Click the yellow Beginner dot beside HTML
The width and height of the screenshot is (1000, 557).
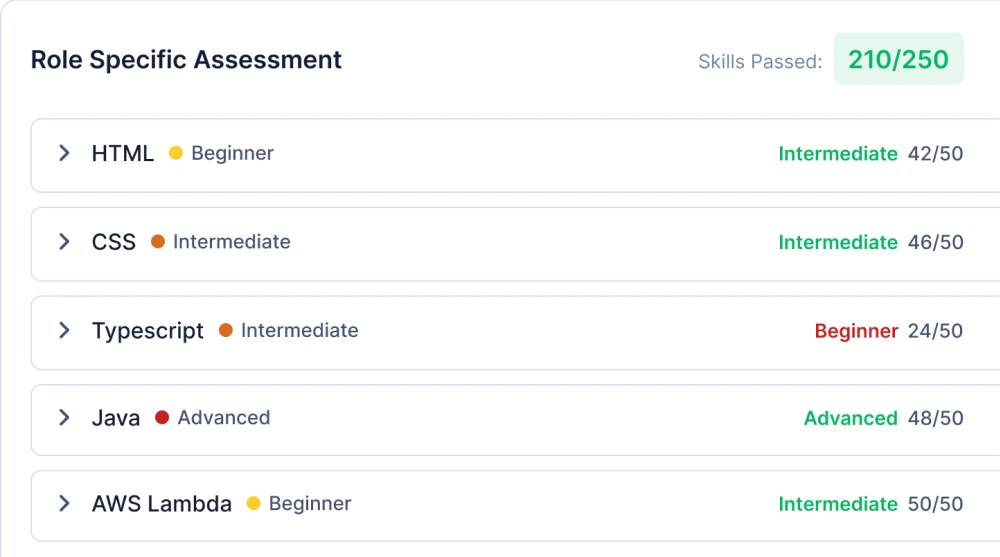[176, 153]
